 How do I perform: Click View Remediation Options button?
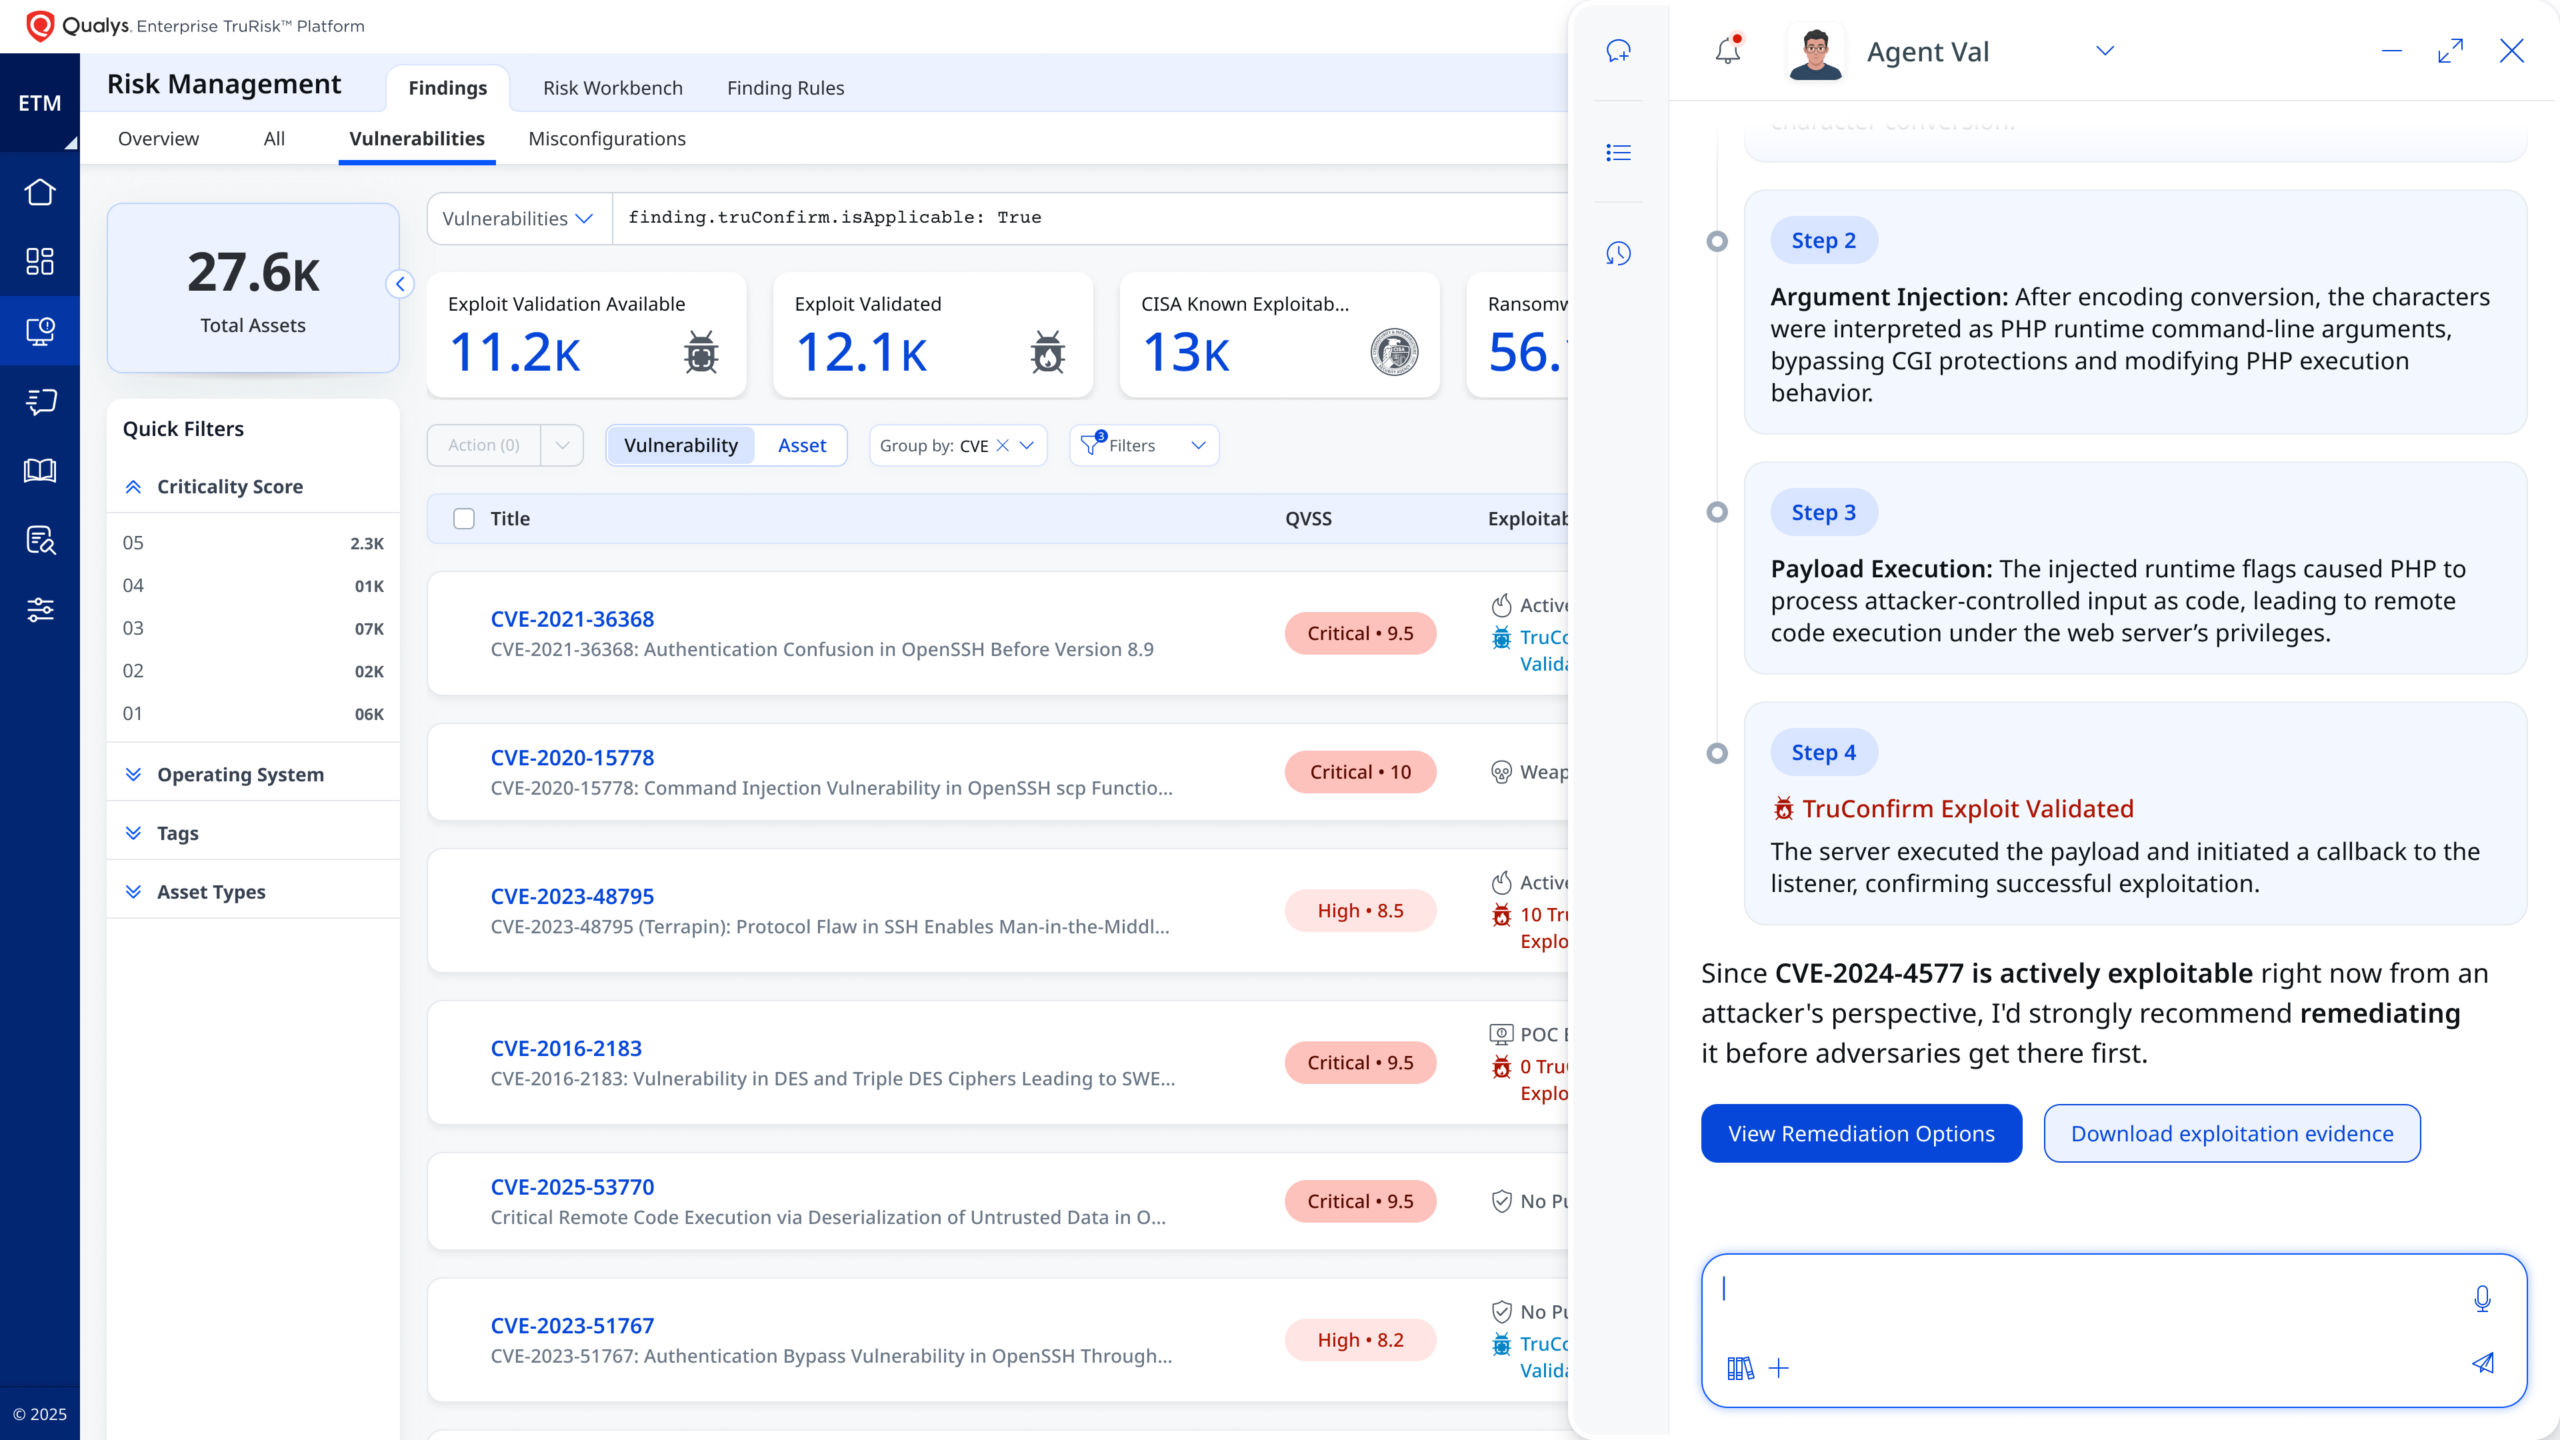1861,1133
